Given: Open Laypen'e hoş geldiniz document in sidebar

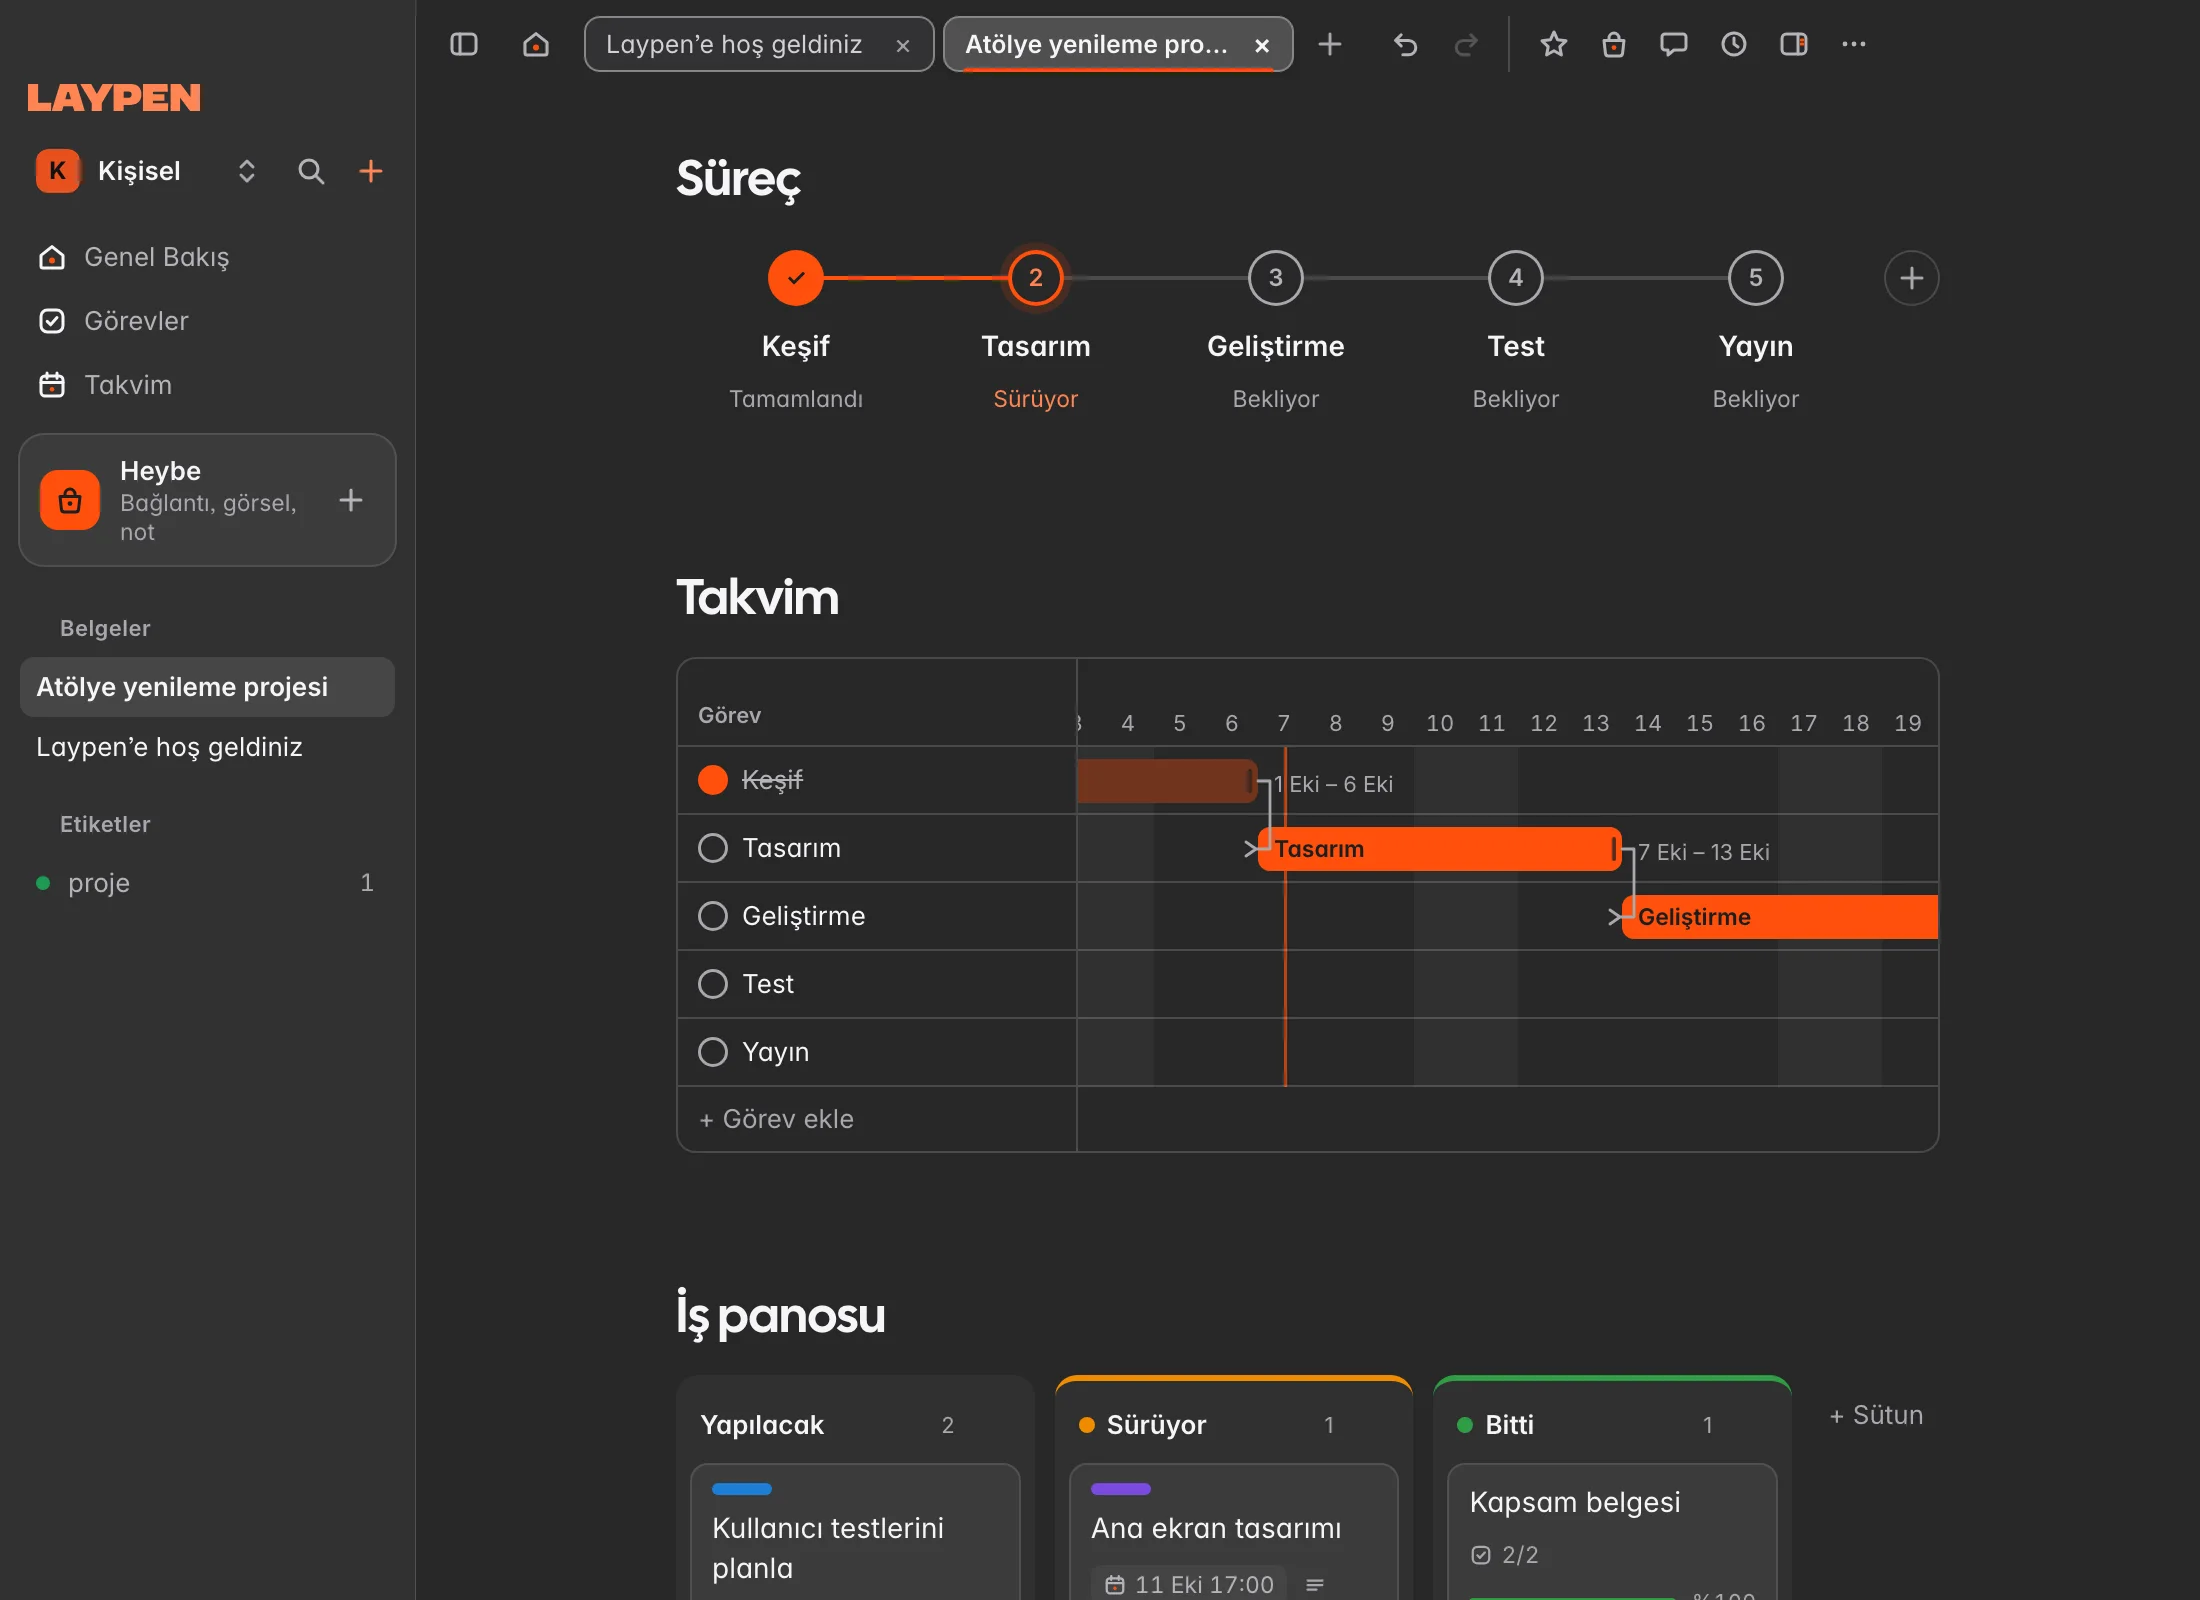Looking at the screenshot, I should (207, 747).
